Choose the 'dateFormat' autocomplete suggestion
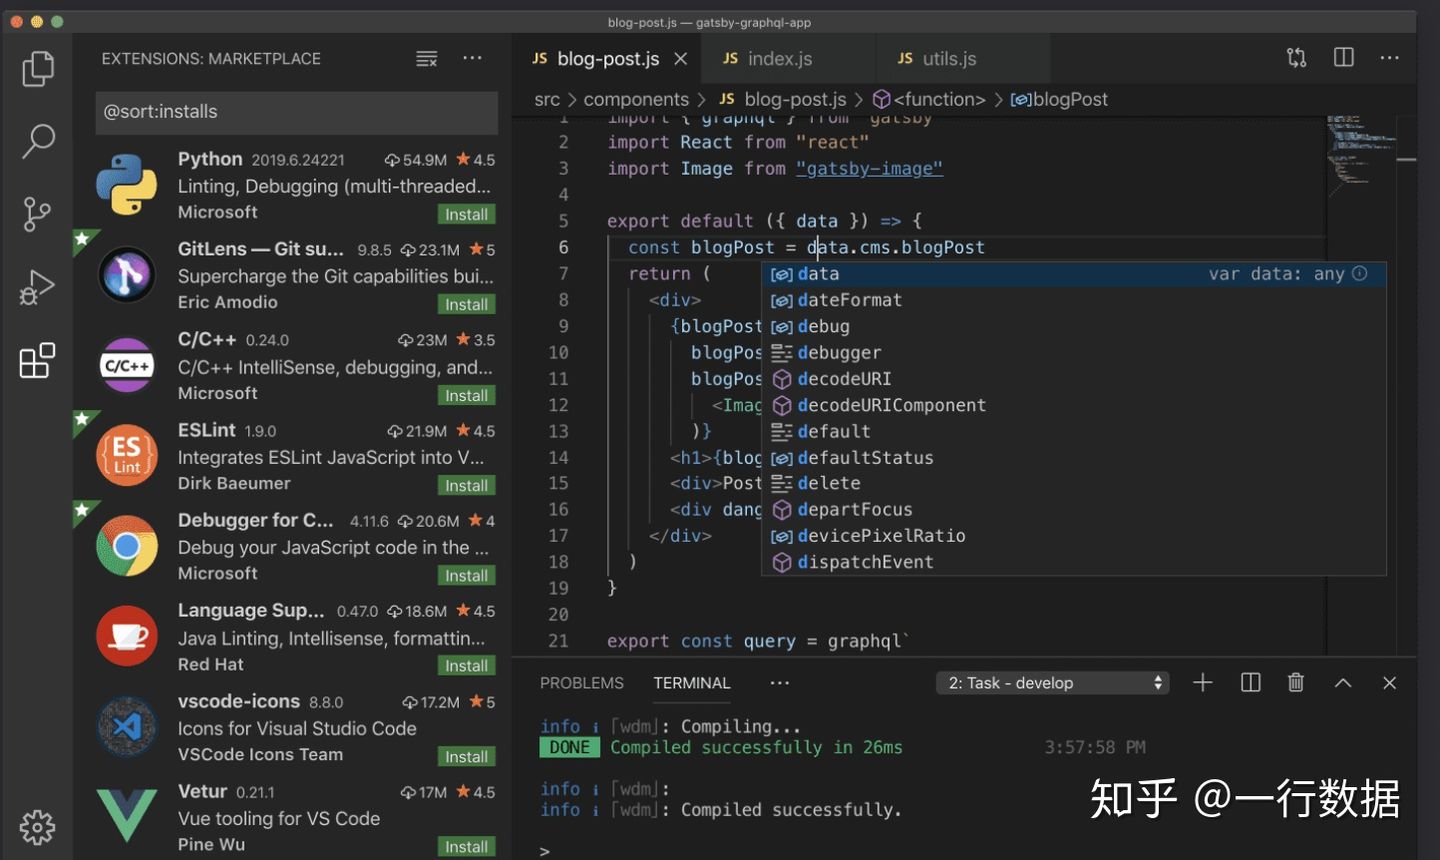This screenshot has height=860, width=1440. coord(1074,300)
